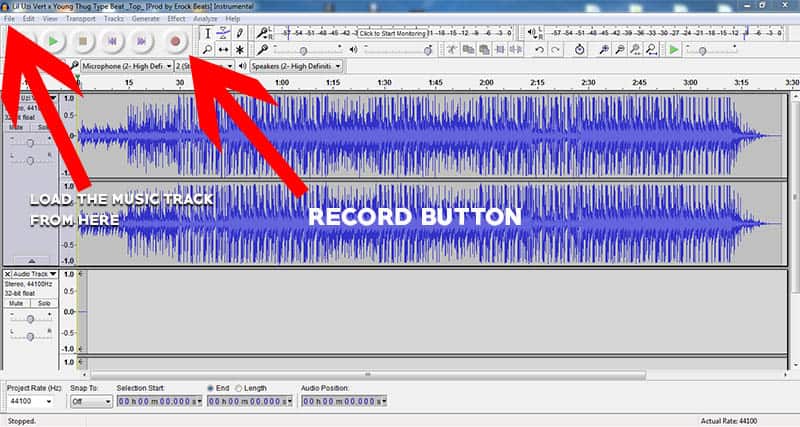
Task: Click the 'Click to Start Monitoring' recording meter
Action: pos(392,33)
